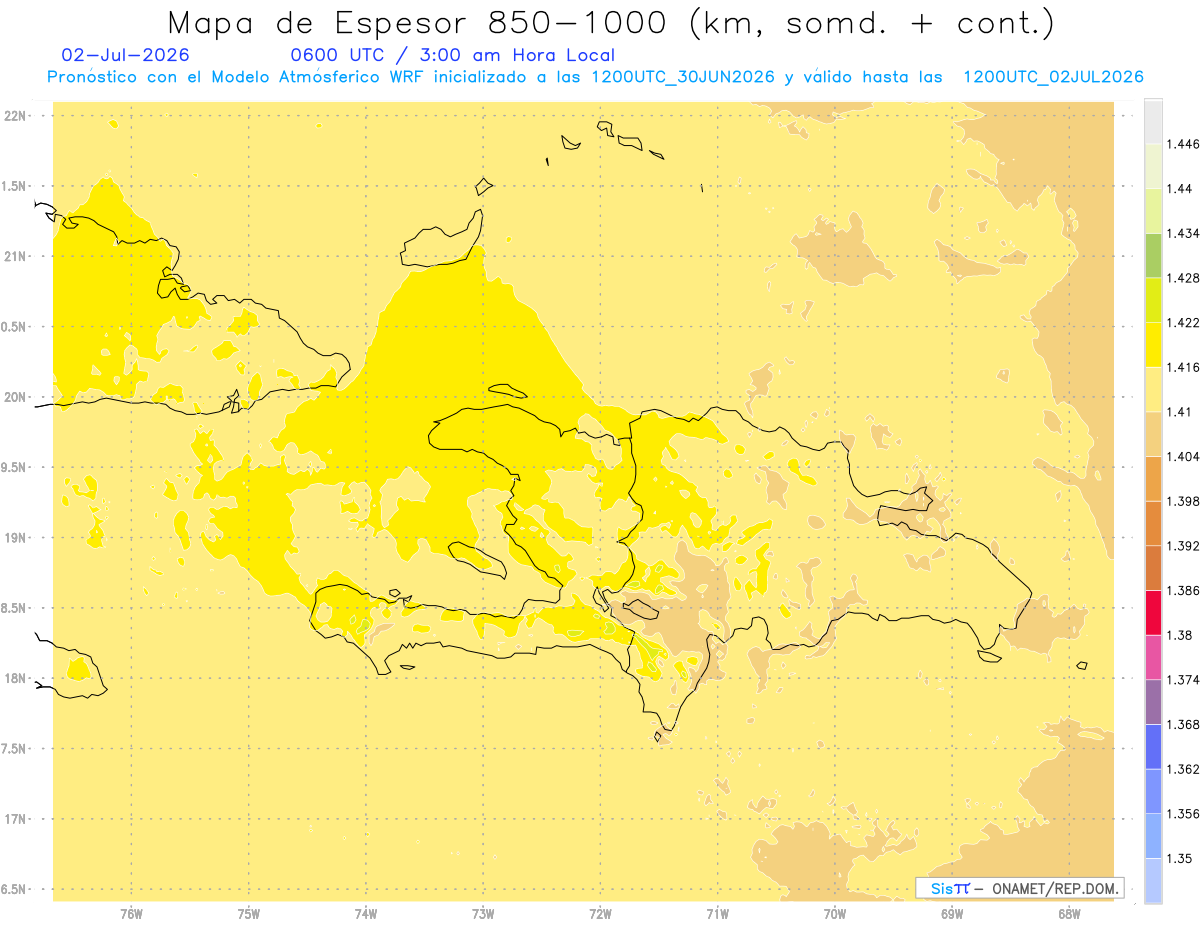Click the pale blue segment below 1.35

(x=1153, y=881)
